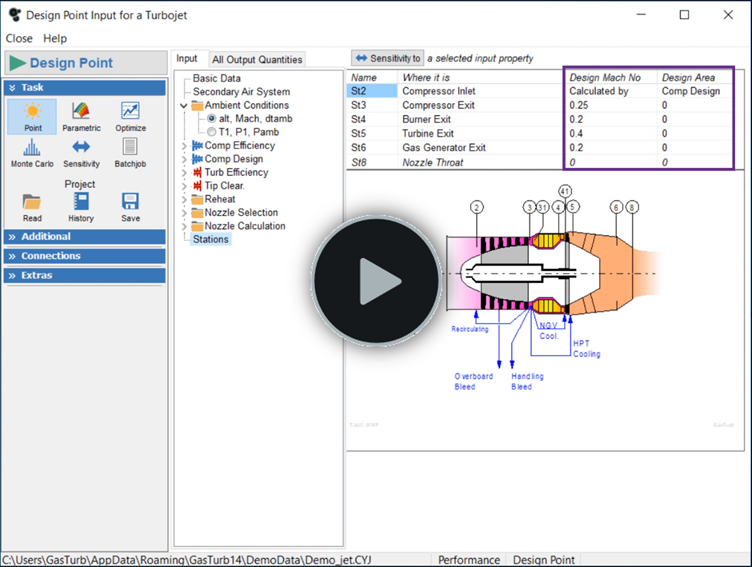Click the Tip Clear. red icon
The width and height of the screenshot is (752, 567).
click(197, 186)
